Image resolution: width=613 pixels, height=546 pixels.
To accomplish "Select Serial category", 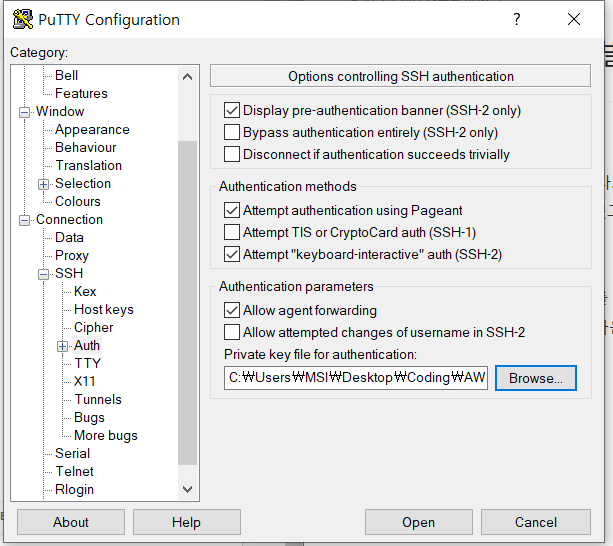I will (x=72, y=453).
